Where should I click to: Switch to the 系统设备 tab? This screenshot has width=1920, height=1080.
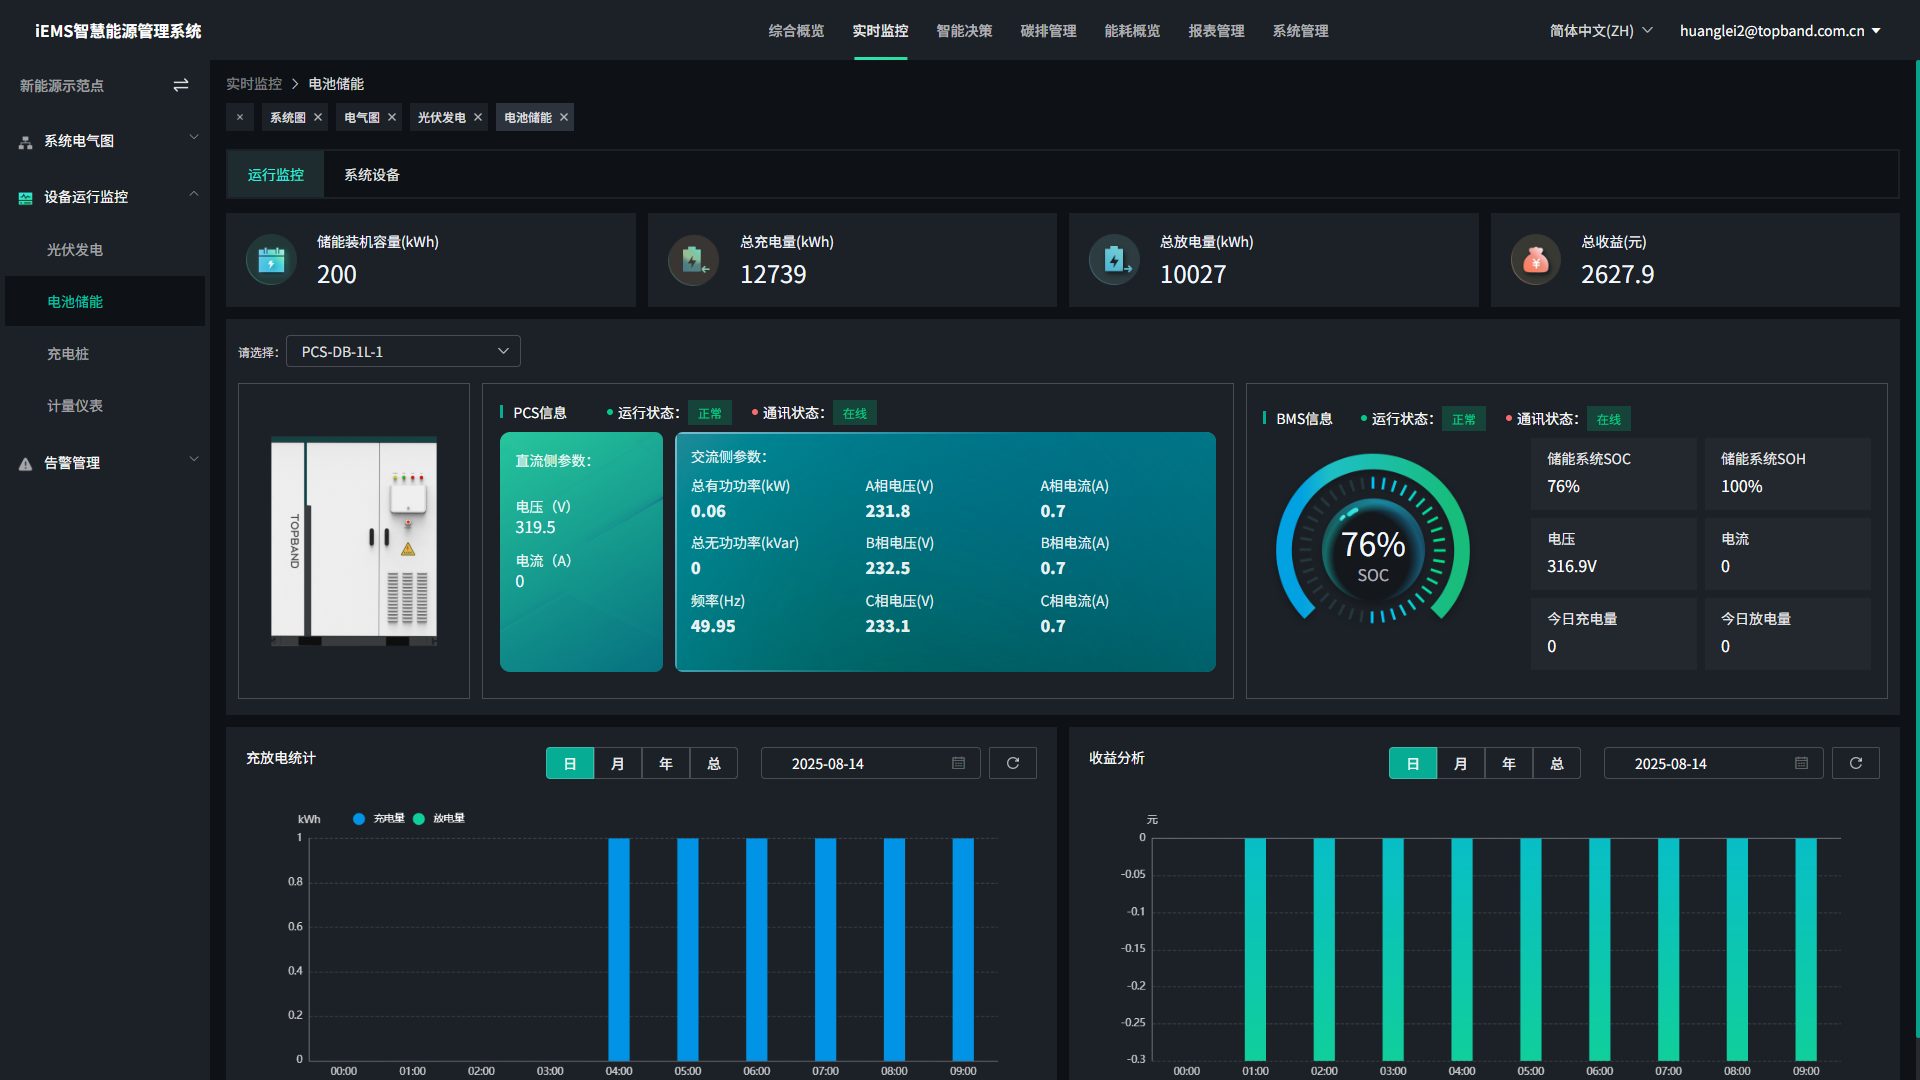(371, 174)
